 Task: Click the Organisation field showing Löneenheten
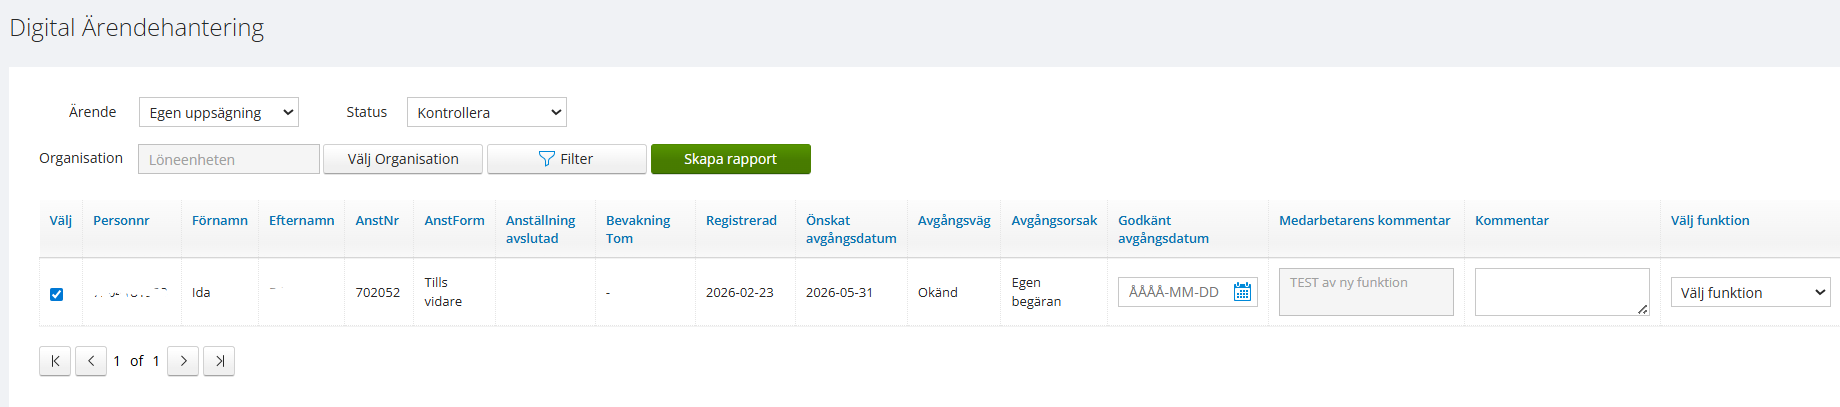pos(229,159)
